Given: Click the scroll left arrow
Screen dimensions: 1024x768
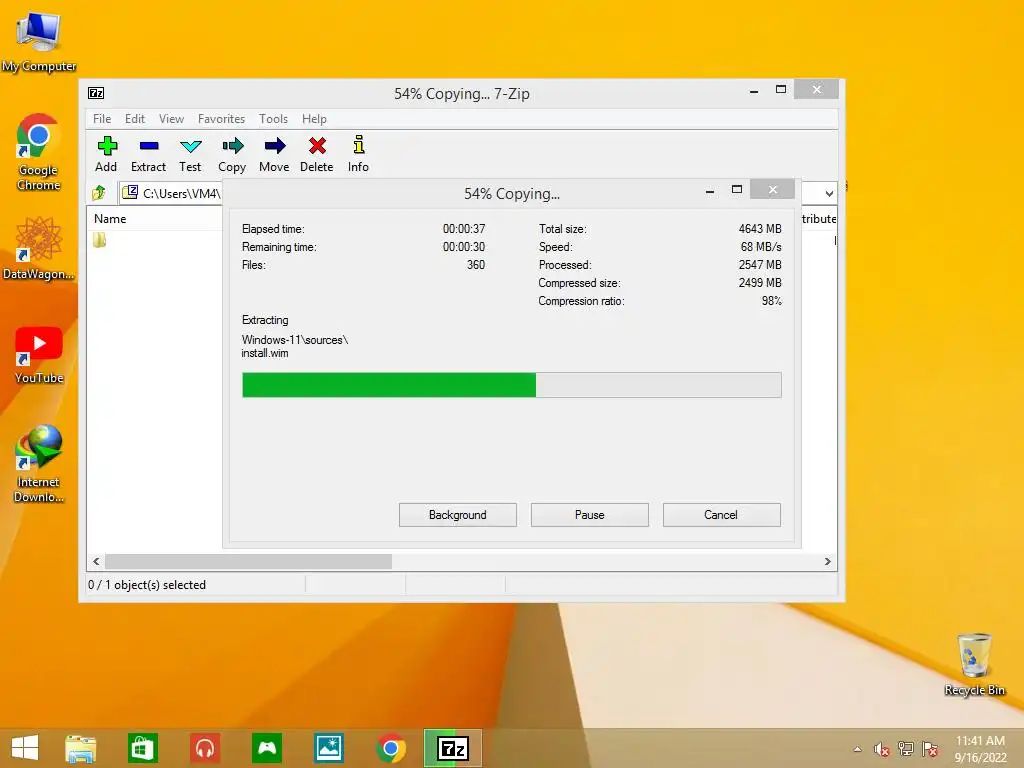Looking at the screenshot, I should pyautogui.click(x=96, y=562).
